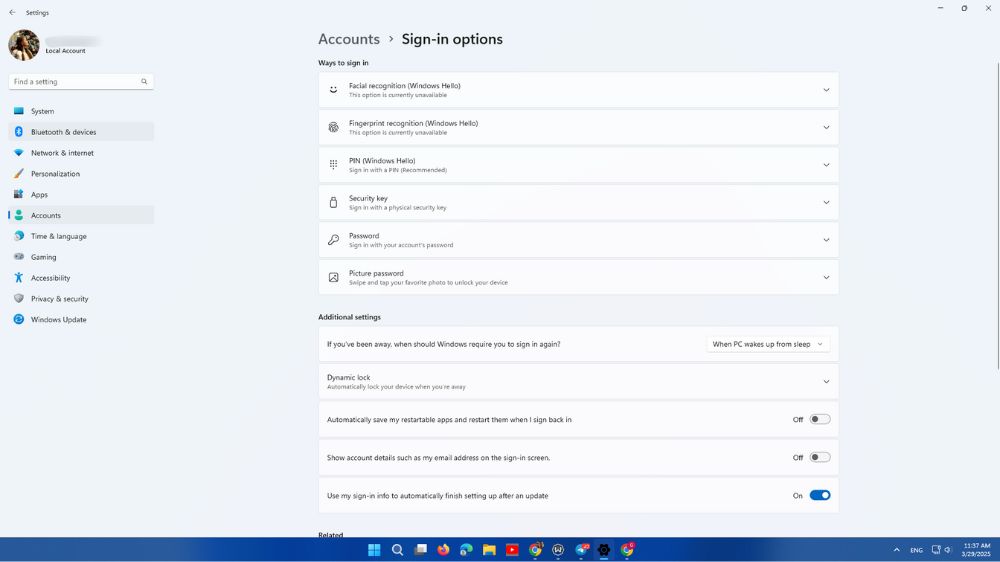Click the PIN keypad dots icon
The image size is (1000, 562).
click(x=334, y=165)
